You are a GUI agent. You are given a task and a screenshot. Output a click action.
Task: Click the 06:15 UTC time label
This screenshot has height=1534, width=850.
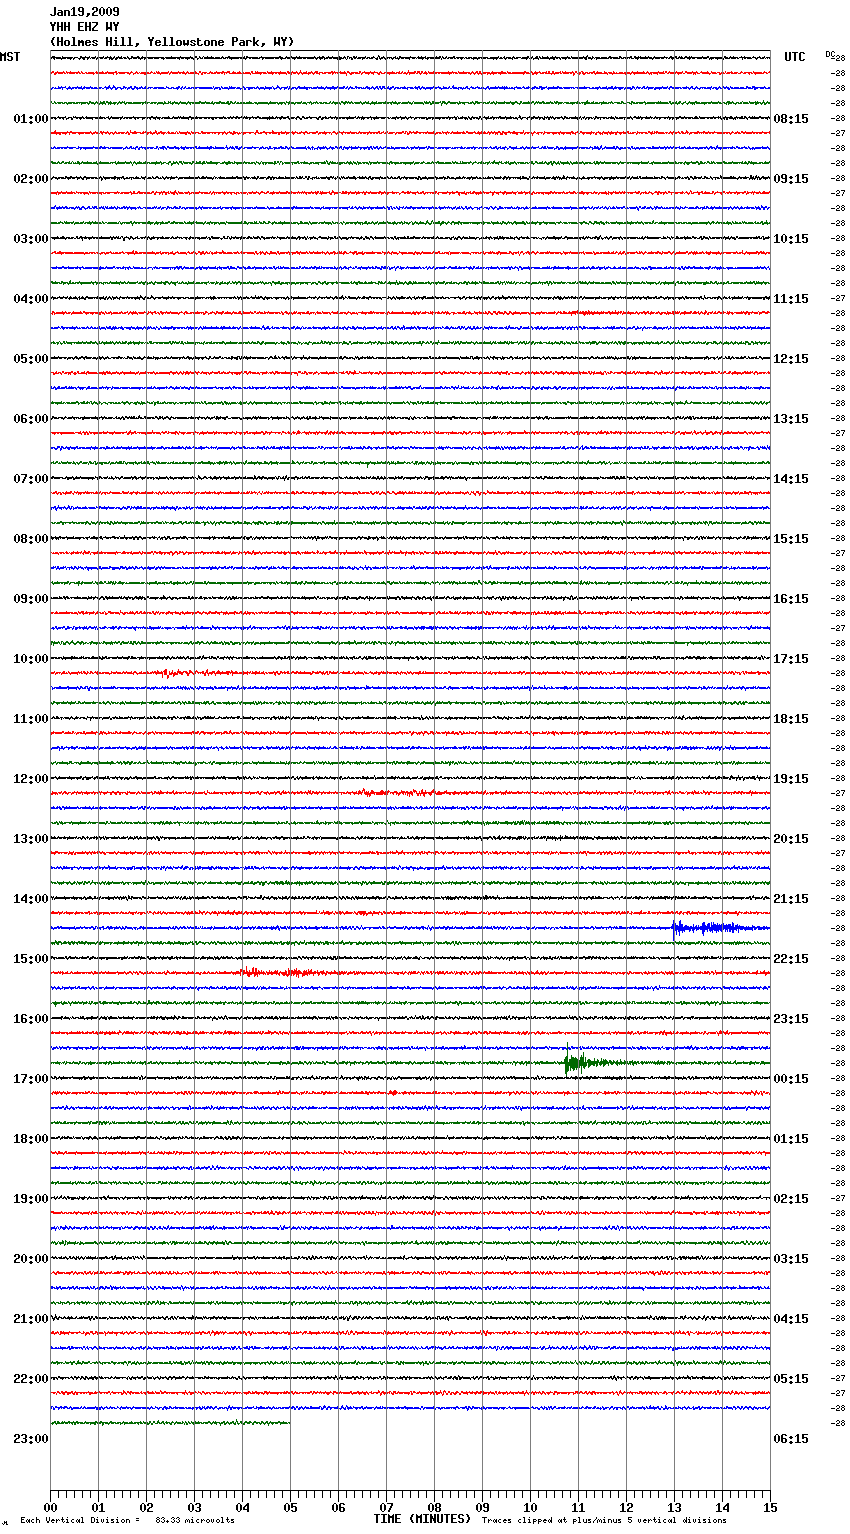[791, 1439]
